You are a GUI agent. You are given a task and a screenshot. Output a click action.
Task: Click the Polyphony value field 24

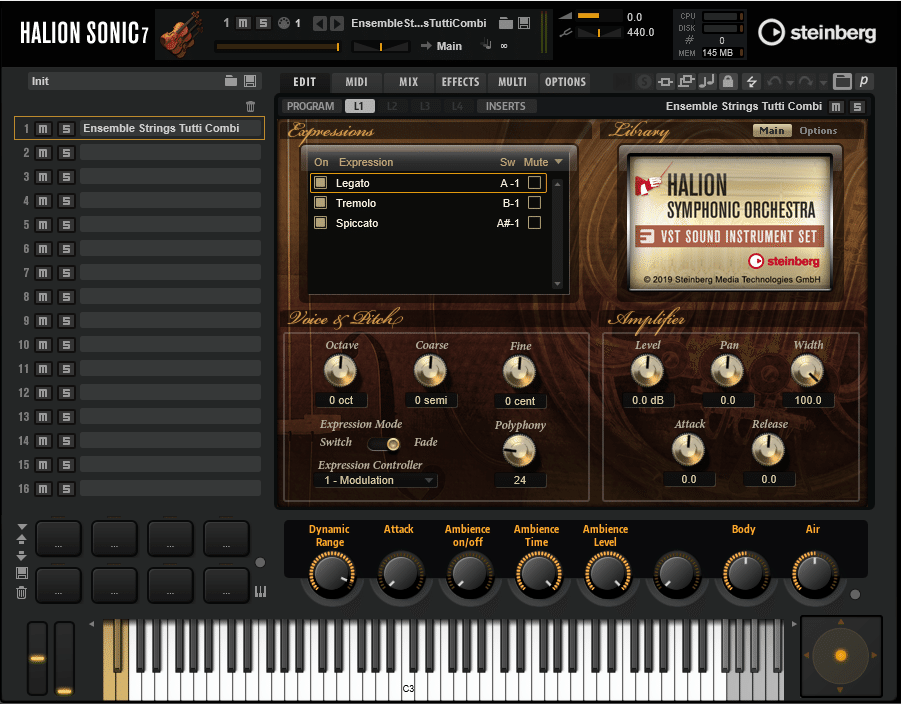[519, 480]
